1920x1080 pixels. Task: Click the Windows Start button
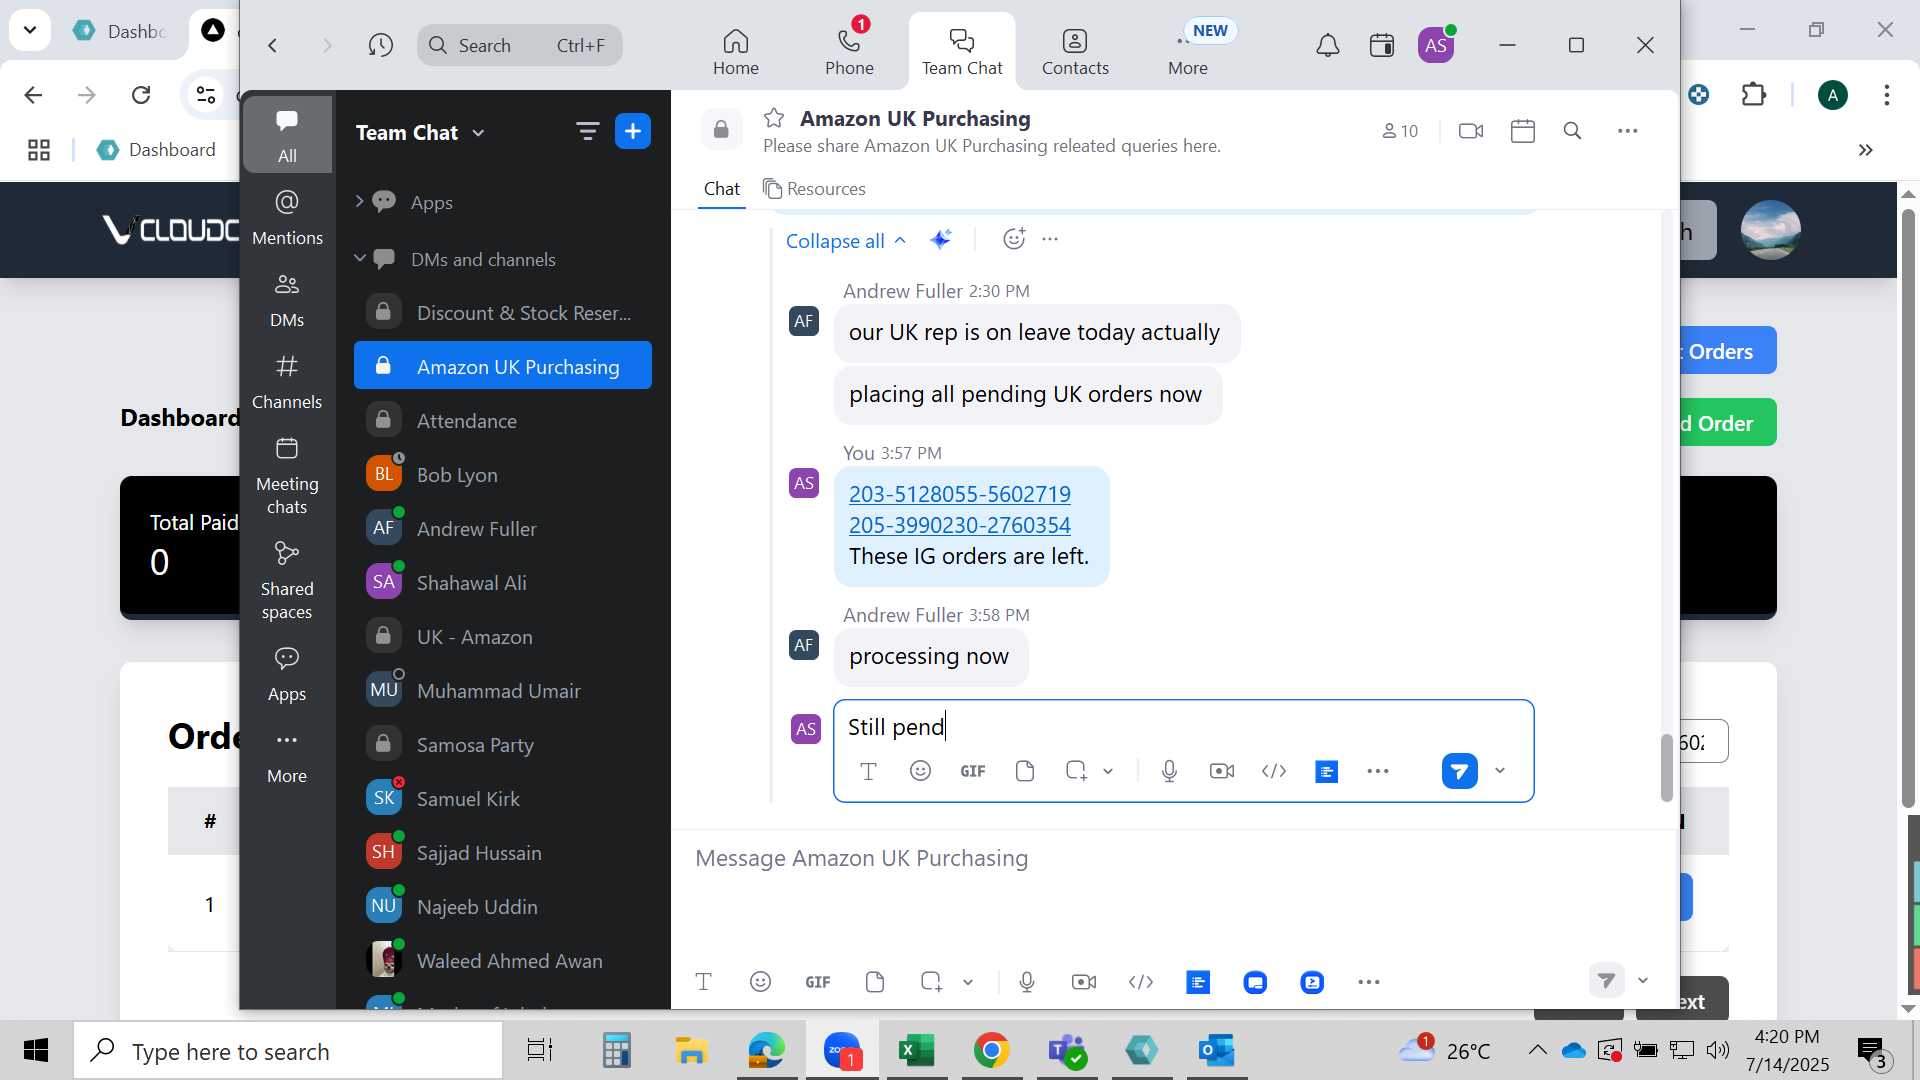point(36,1051)
